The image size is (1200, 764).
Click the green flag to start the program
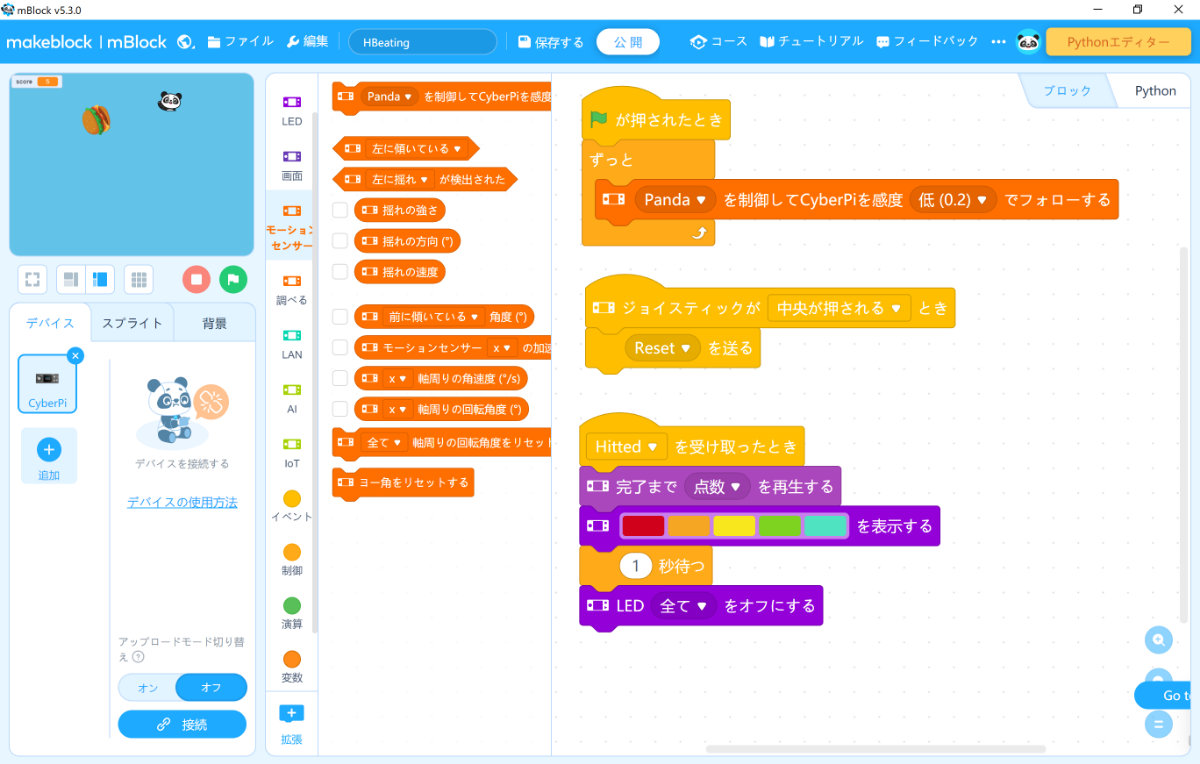pyautogui.click(x=233, y=279)
